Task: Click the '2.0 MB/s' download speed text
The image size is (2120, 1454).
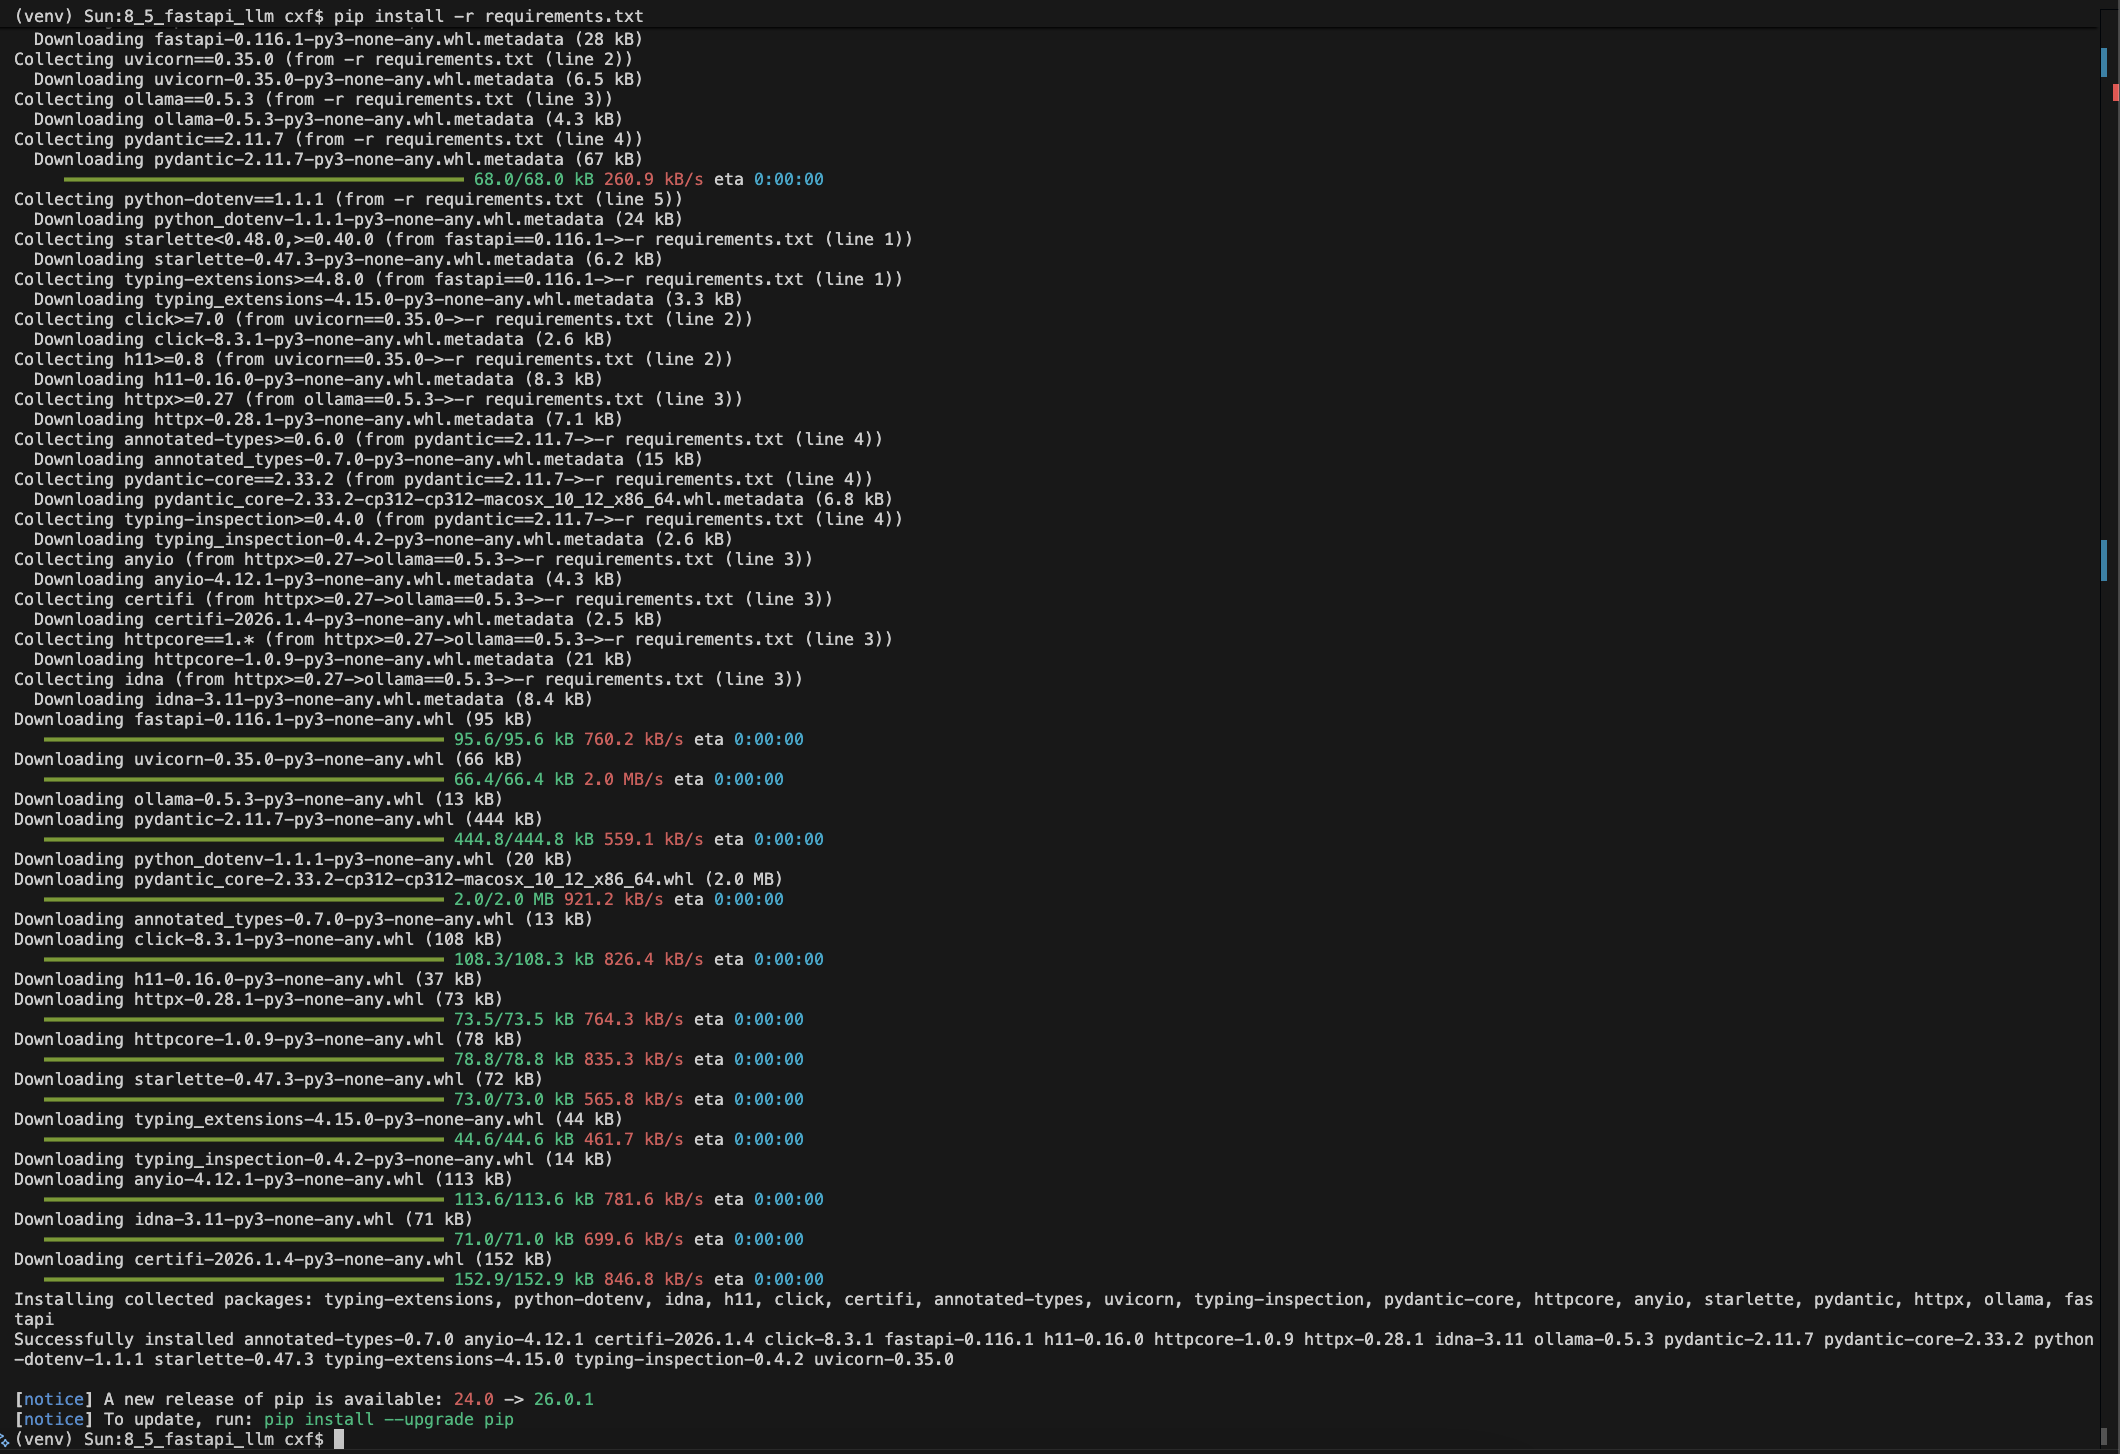Action: coord(623,779)
